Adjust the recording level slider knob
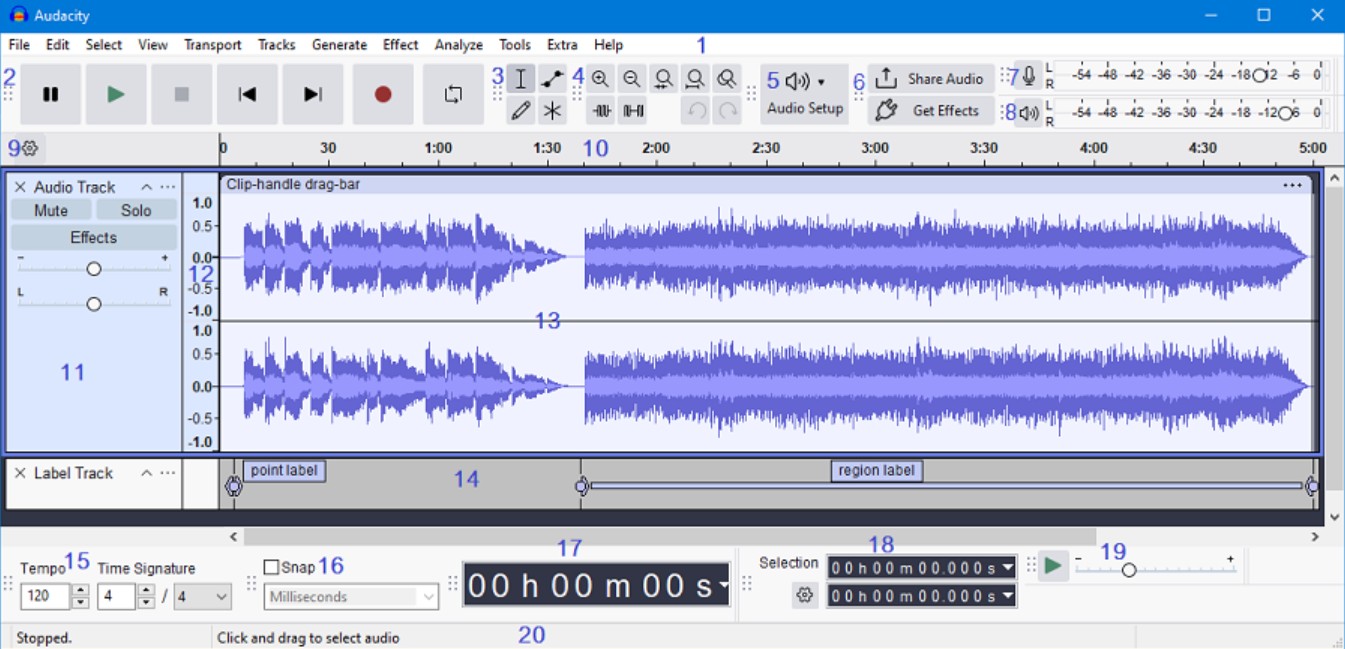 pyautogui.click(x=1260, y=75)
